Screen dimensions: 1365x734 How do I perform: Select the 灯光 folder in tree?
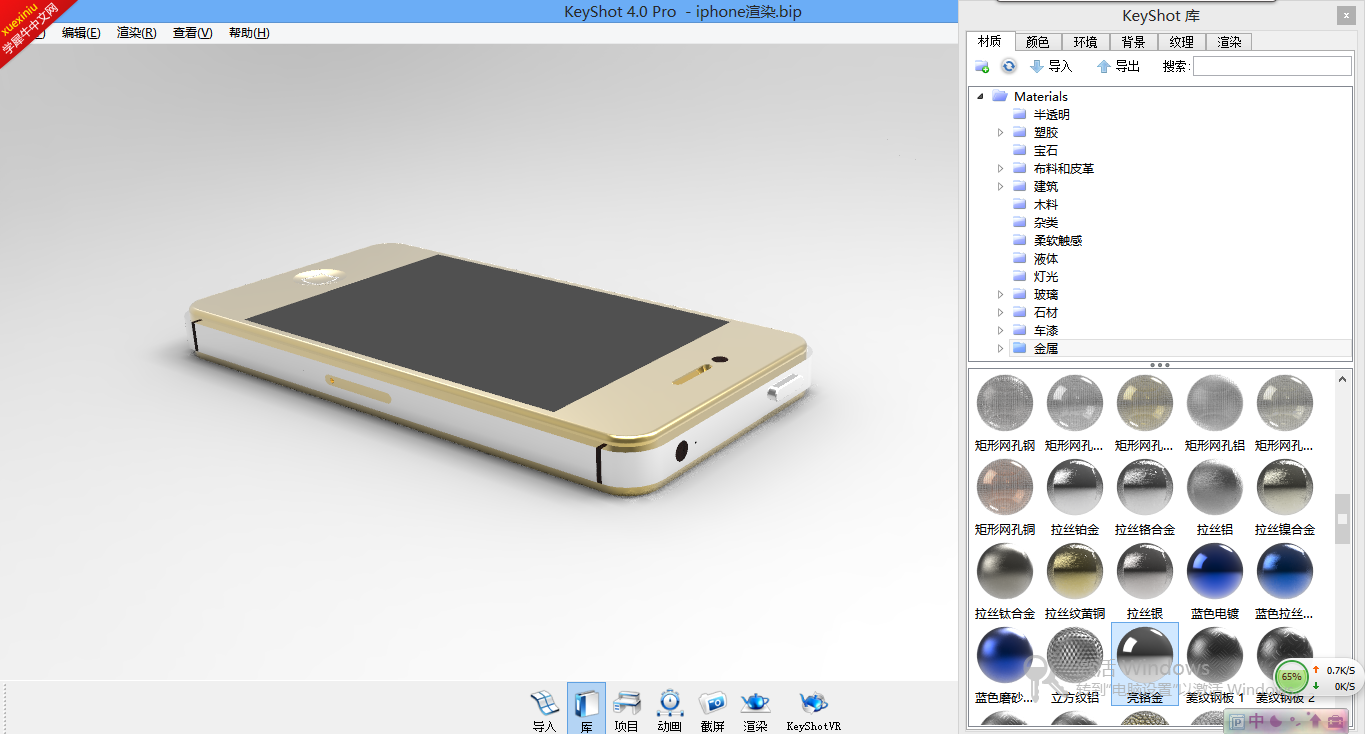[x=1046, y=276]
